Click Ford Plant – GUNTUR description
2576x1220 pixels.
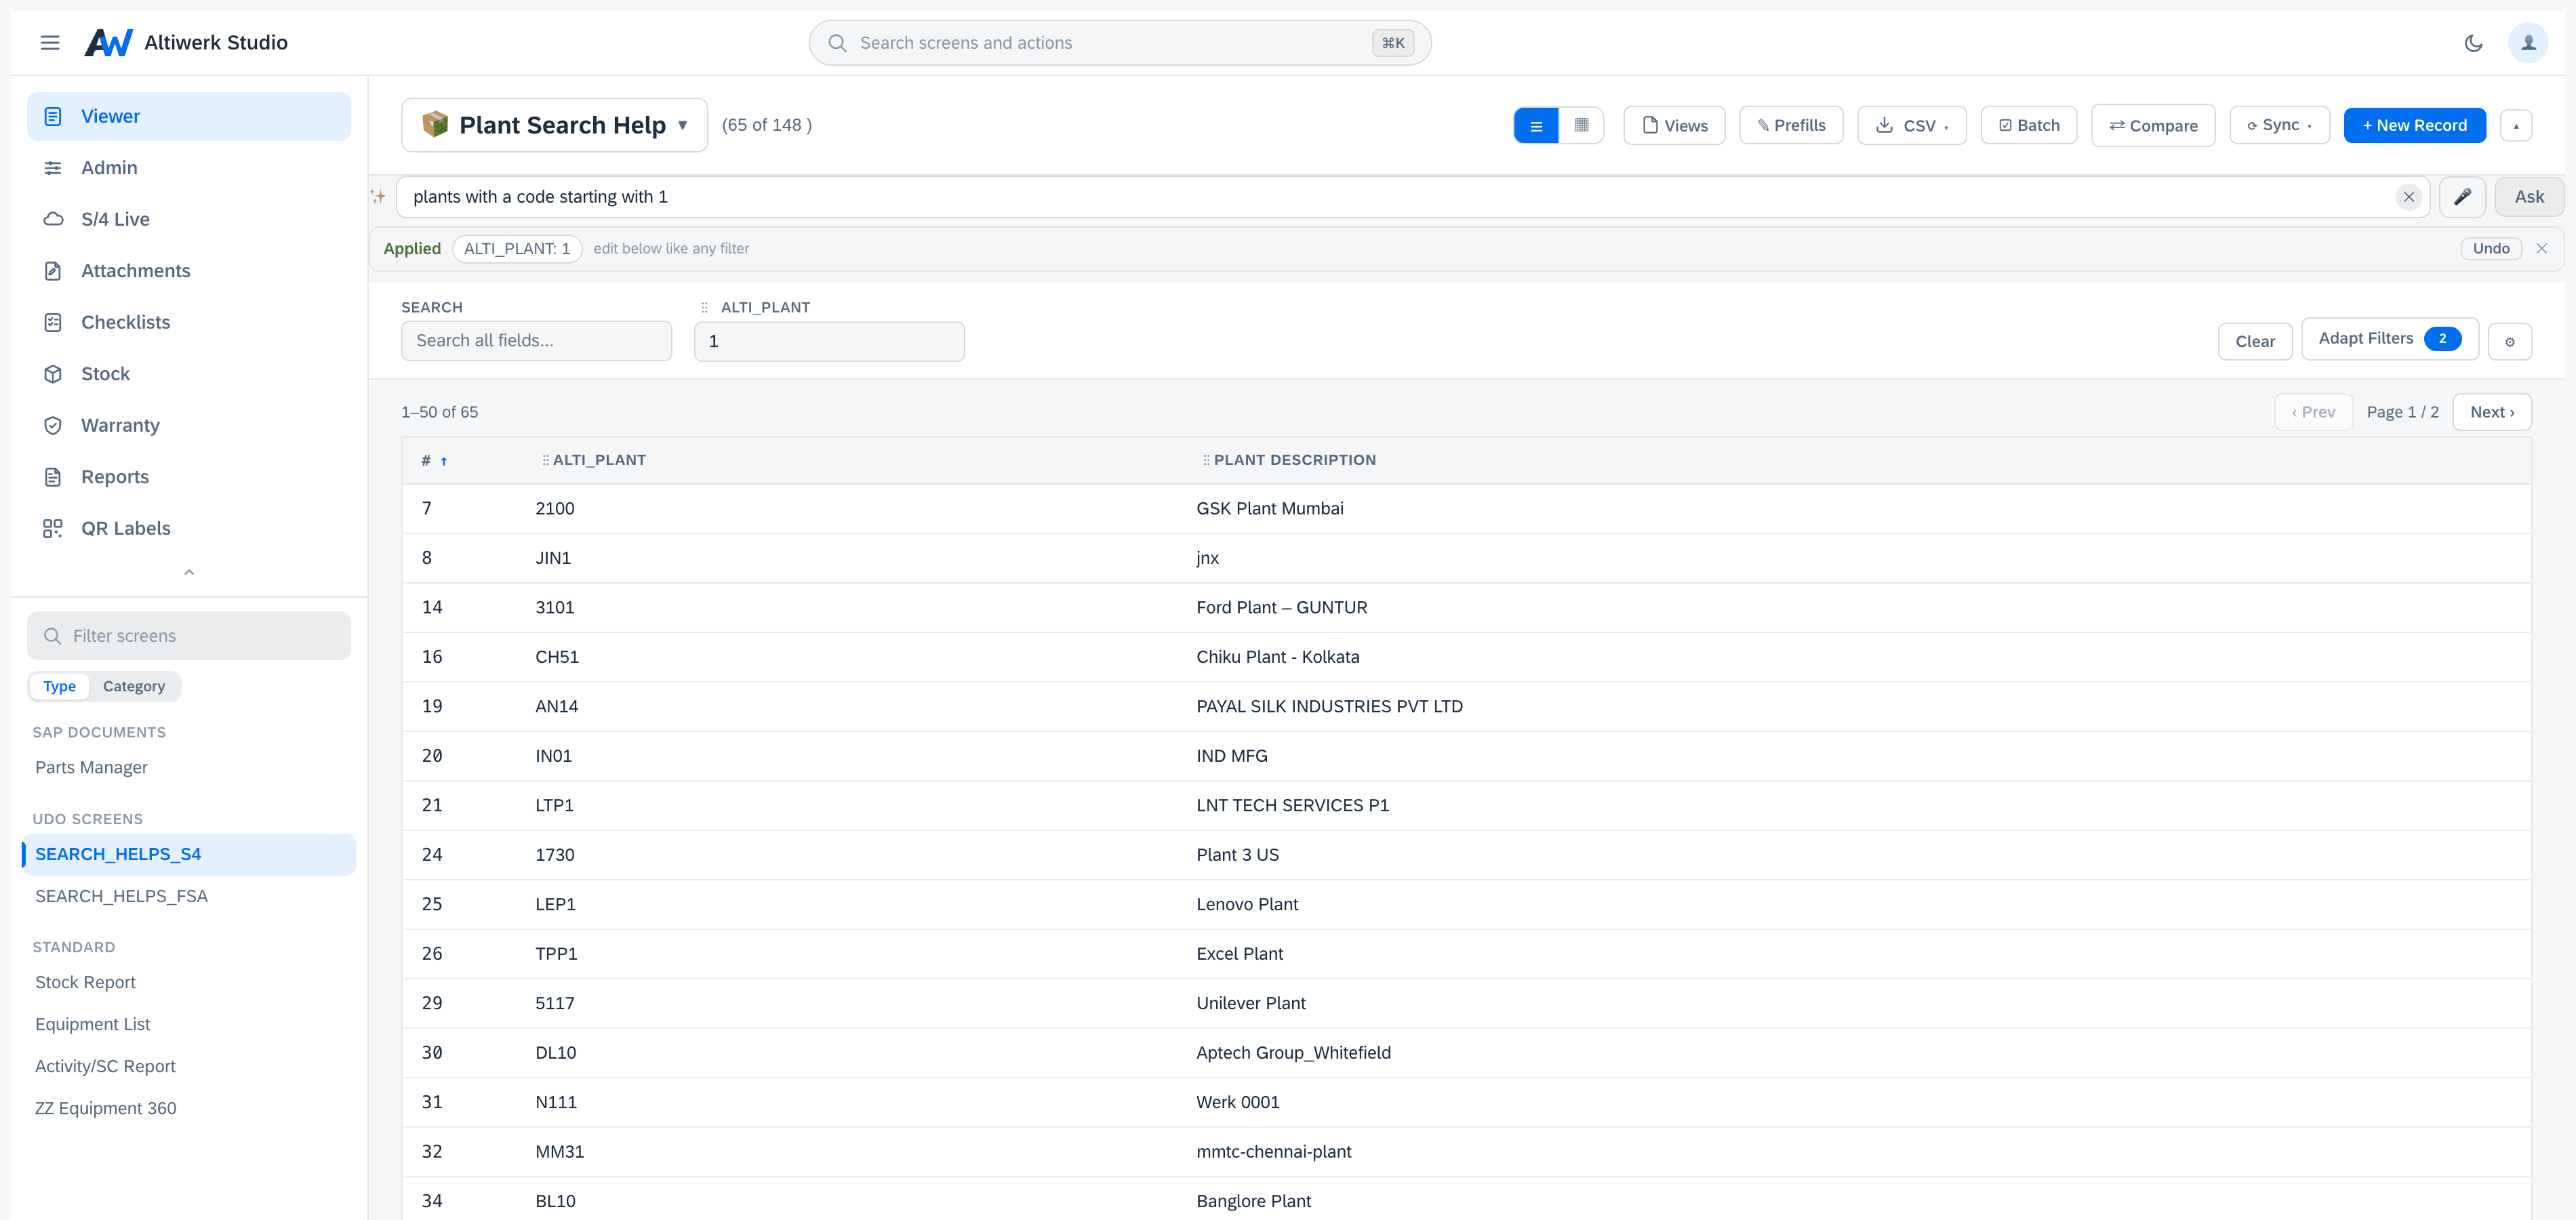tap(1281, 608)
